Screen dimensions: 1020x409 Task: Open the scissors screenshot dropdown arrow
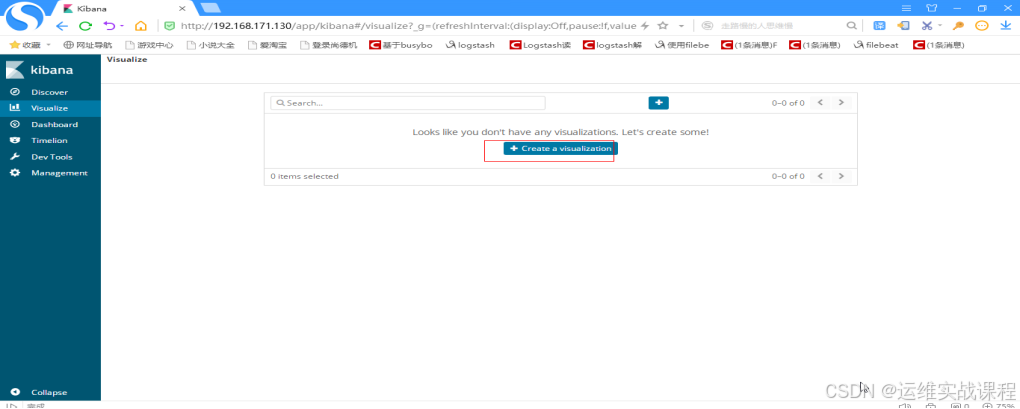tap(939, 27)
